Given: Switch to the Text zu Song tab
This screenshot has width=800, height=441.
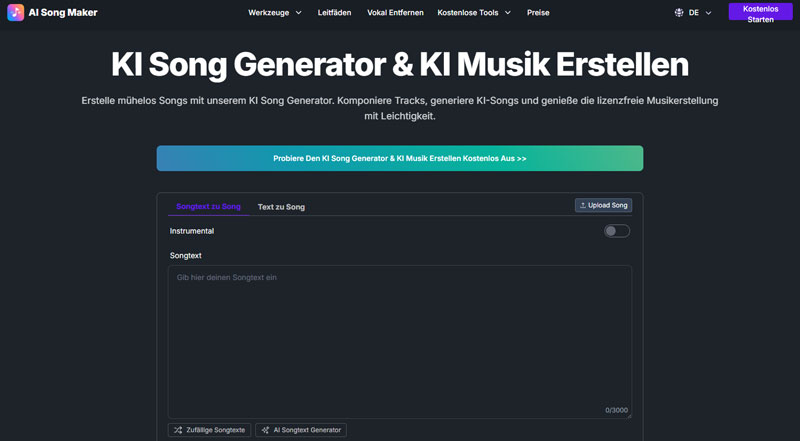Looking at the screenshot, I should [x=281, y=207].
